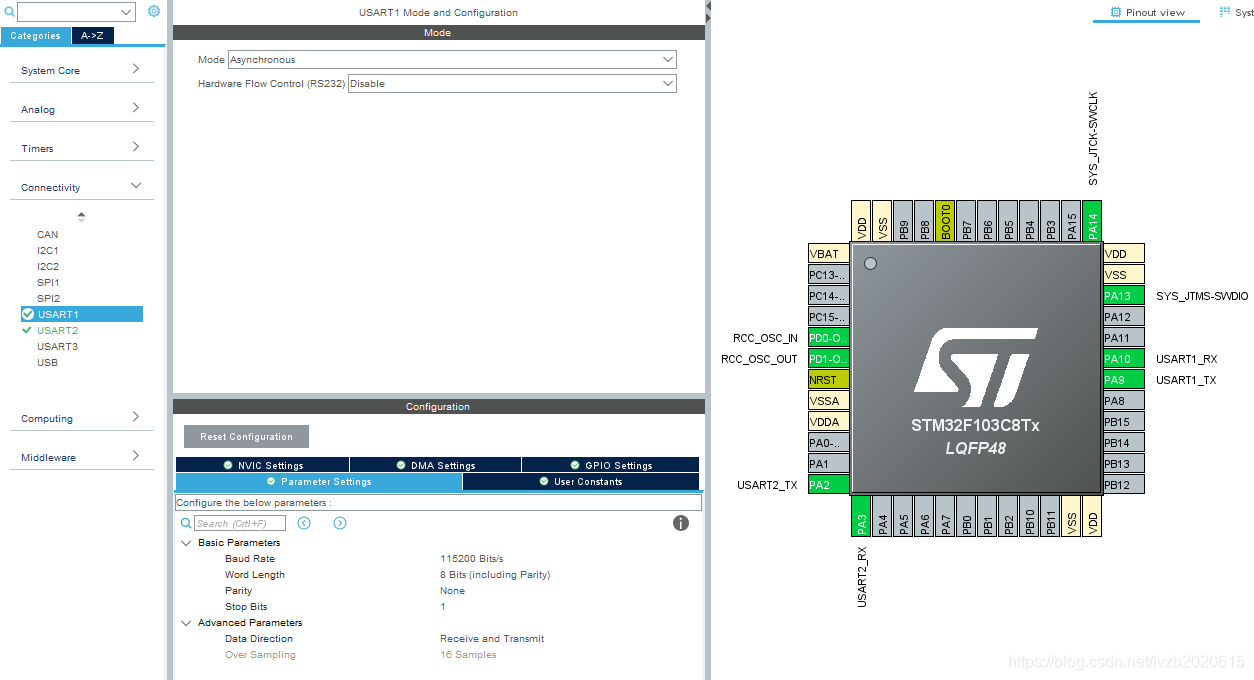Viewport: 1254px width, 680px height.
Task: Click the PD0-OSC_IN pin
Action: (x=828, y=338)
